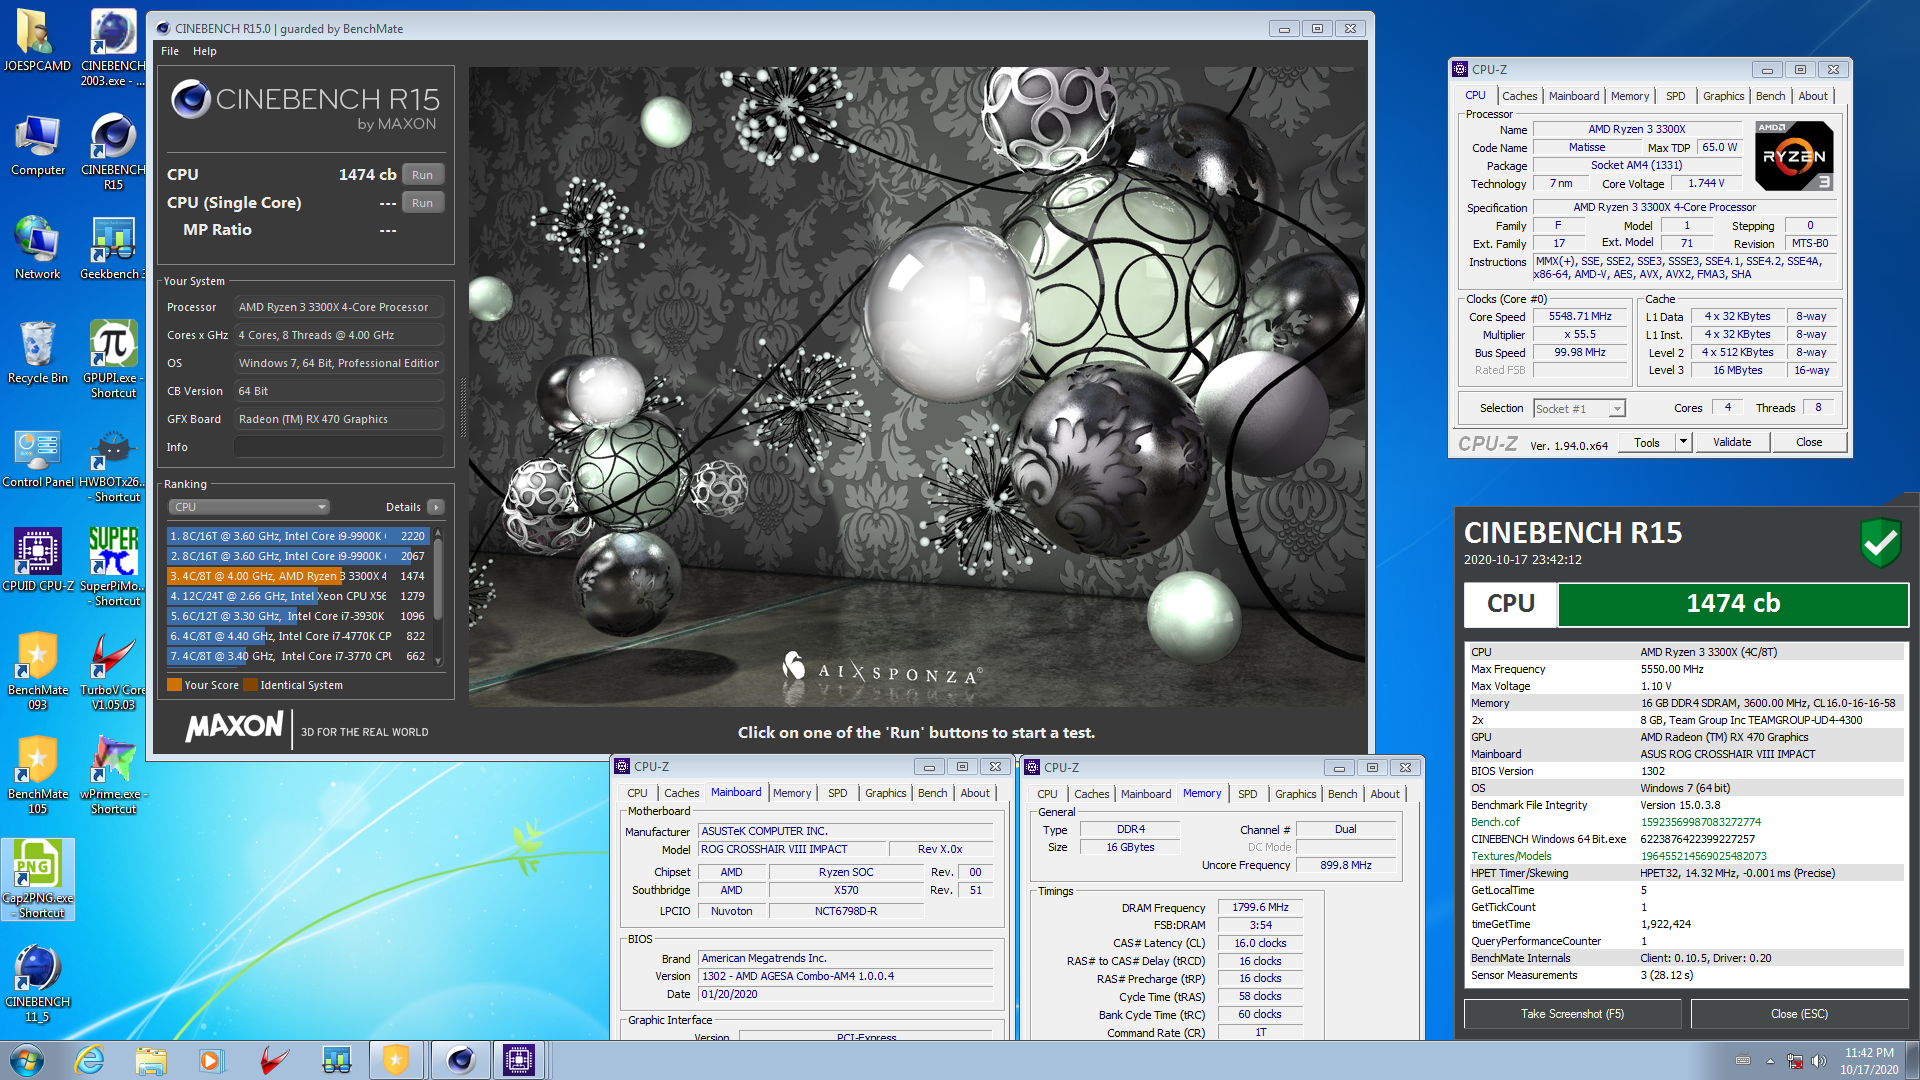Open the File menu in Cinebench
The height and width of the screenshot is (1080, 1920).
(x=170, y=51)
